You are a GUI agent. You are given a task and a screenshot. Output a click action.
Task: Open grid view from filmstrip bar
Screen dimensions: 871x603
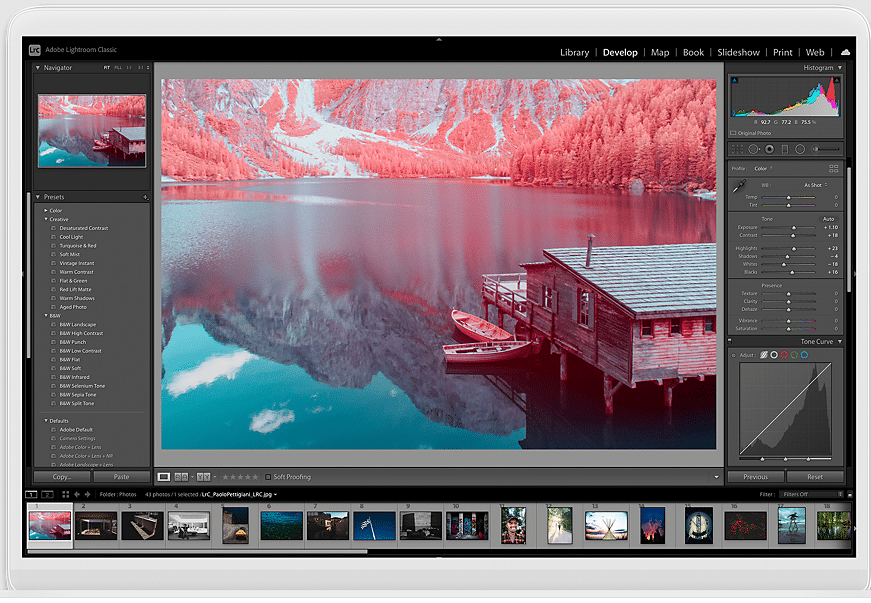[x=66, y=494]
